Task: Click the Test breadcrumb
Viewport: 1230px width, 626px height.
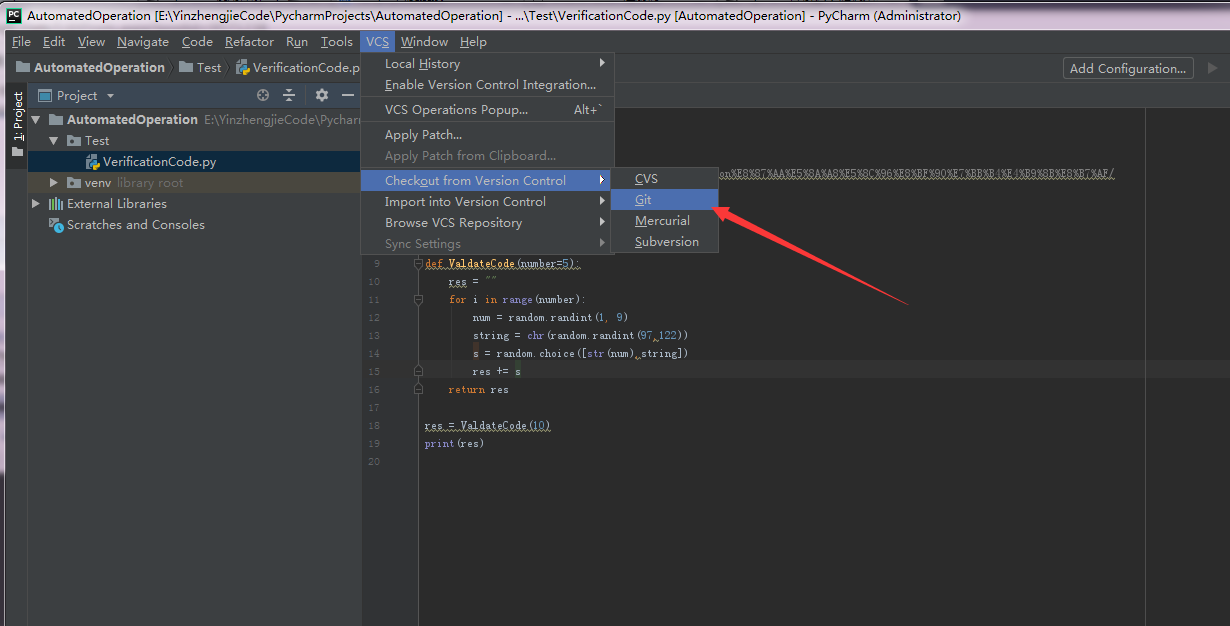Action: (x=201, y=67)
